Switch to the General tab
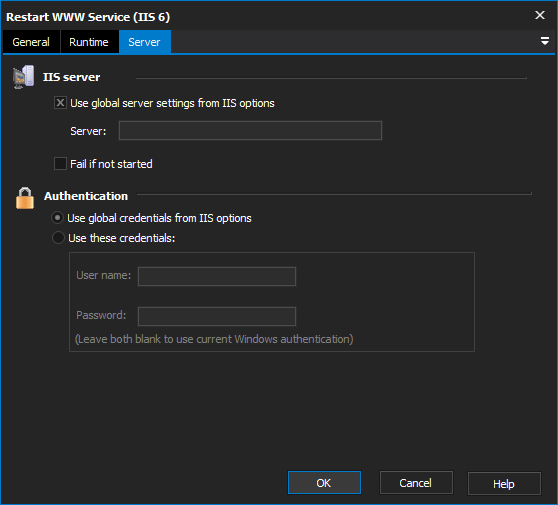558x505 pixels. pyautogui.click(x=31, y=42)
